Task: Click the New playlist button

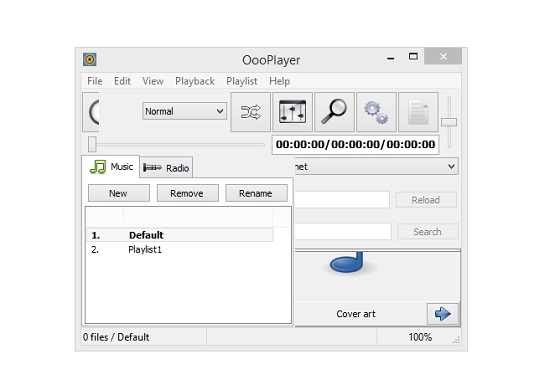Action: (119, 193)
